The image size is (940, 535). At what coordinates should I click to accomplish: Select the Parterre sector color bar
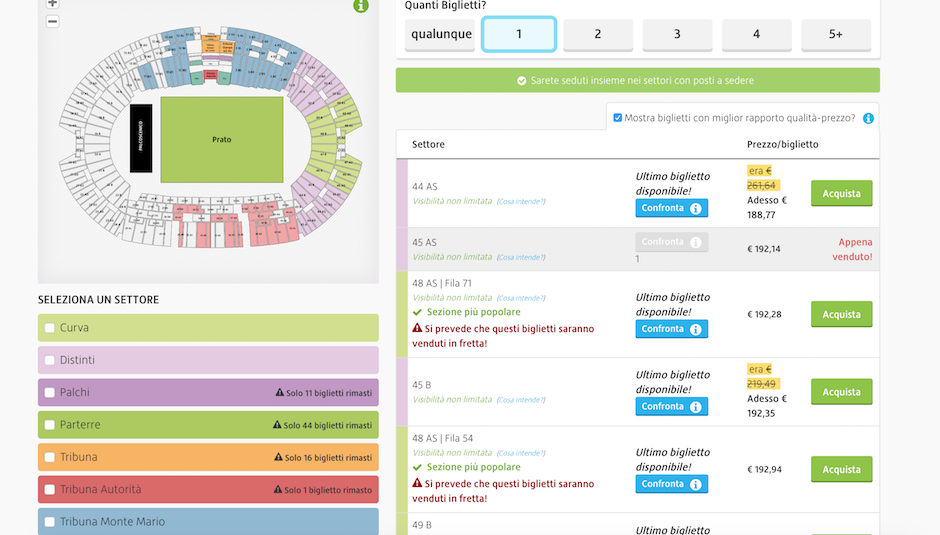click(208, 425)
